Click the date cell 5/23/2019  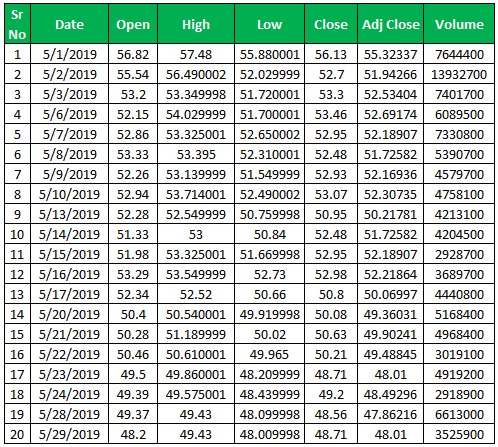click(69, 374)
